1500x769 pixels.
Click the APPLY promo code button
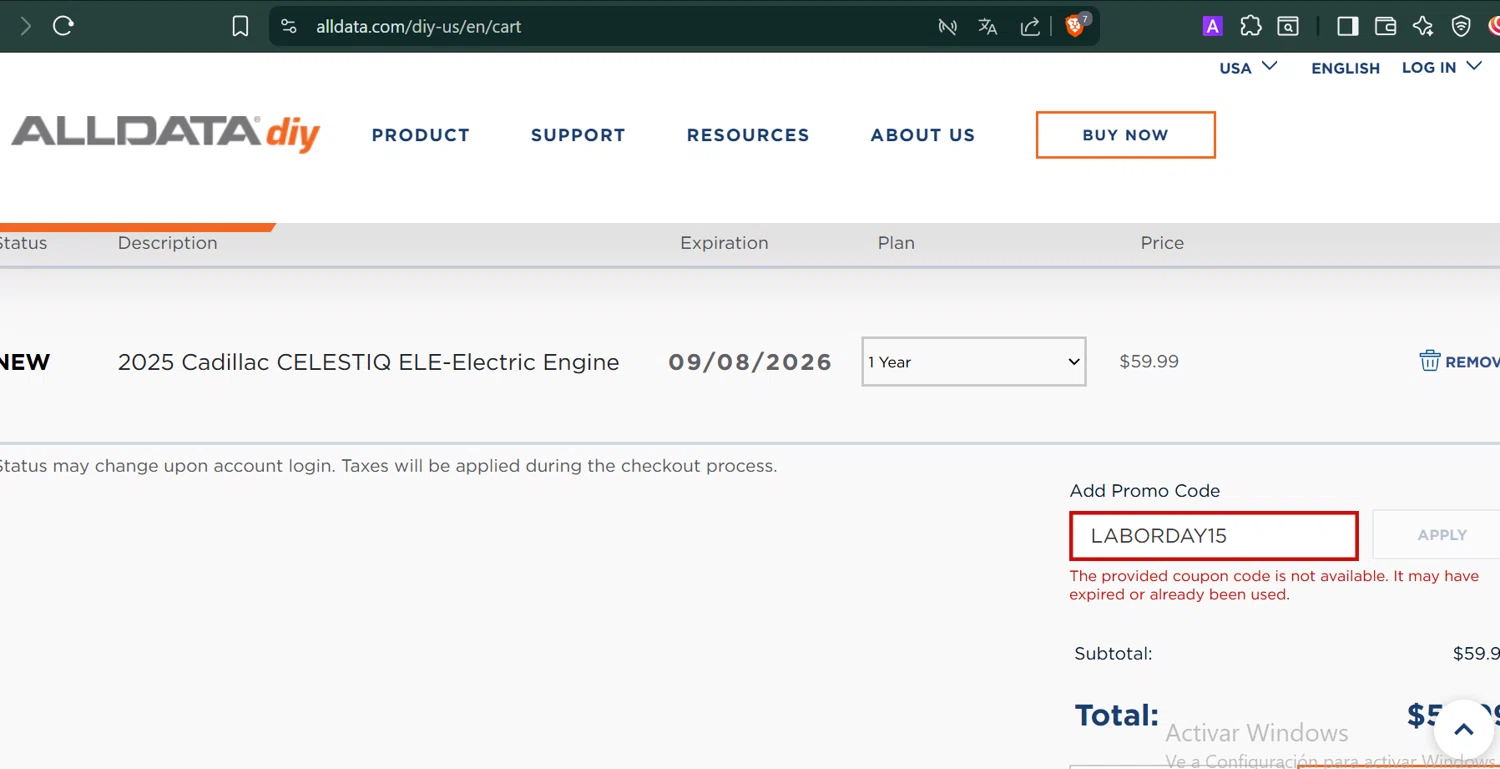pyautogui.click(x=1441, y=535)
